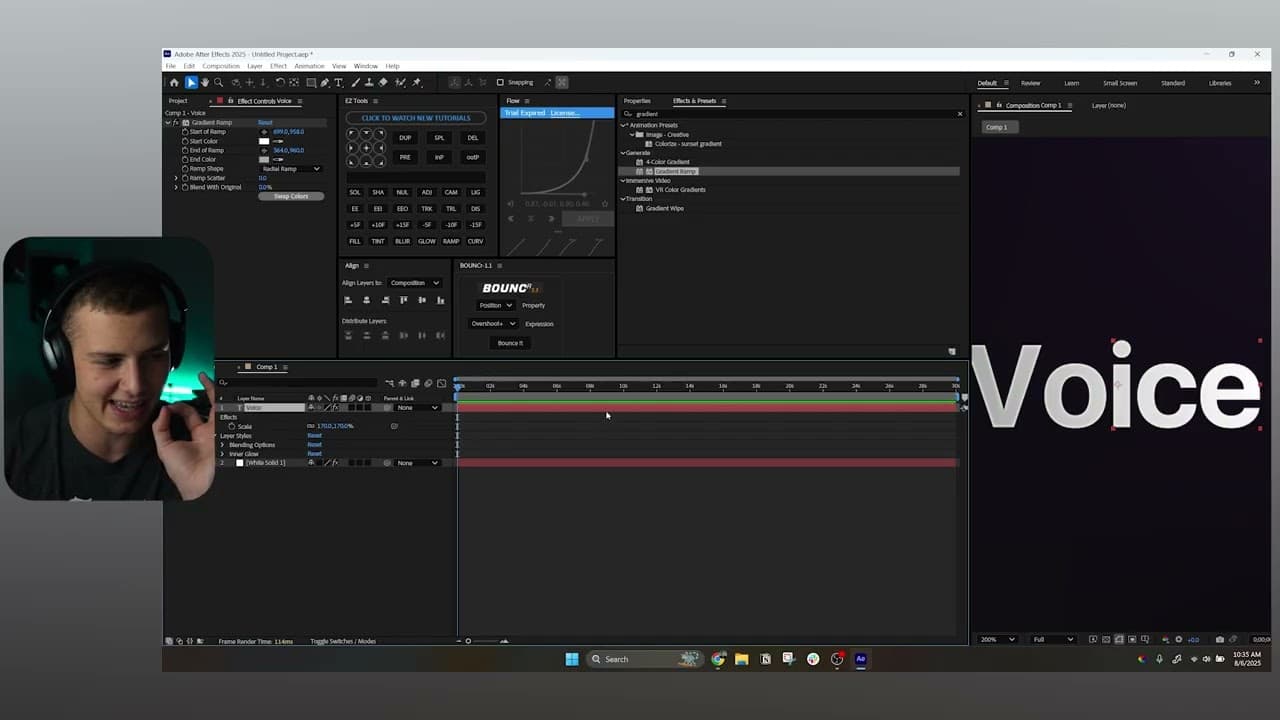The height and width of the screenshot is (720, 1280).
Task: Toggle the Scale property stopwatch
Action: [232, 426]
